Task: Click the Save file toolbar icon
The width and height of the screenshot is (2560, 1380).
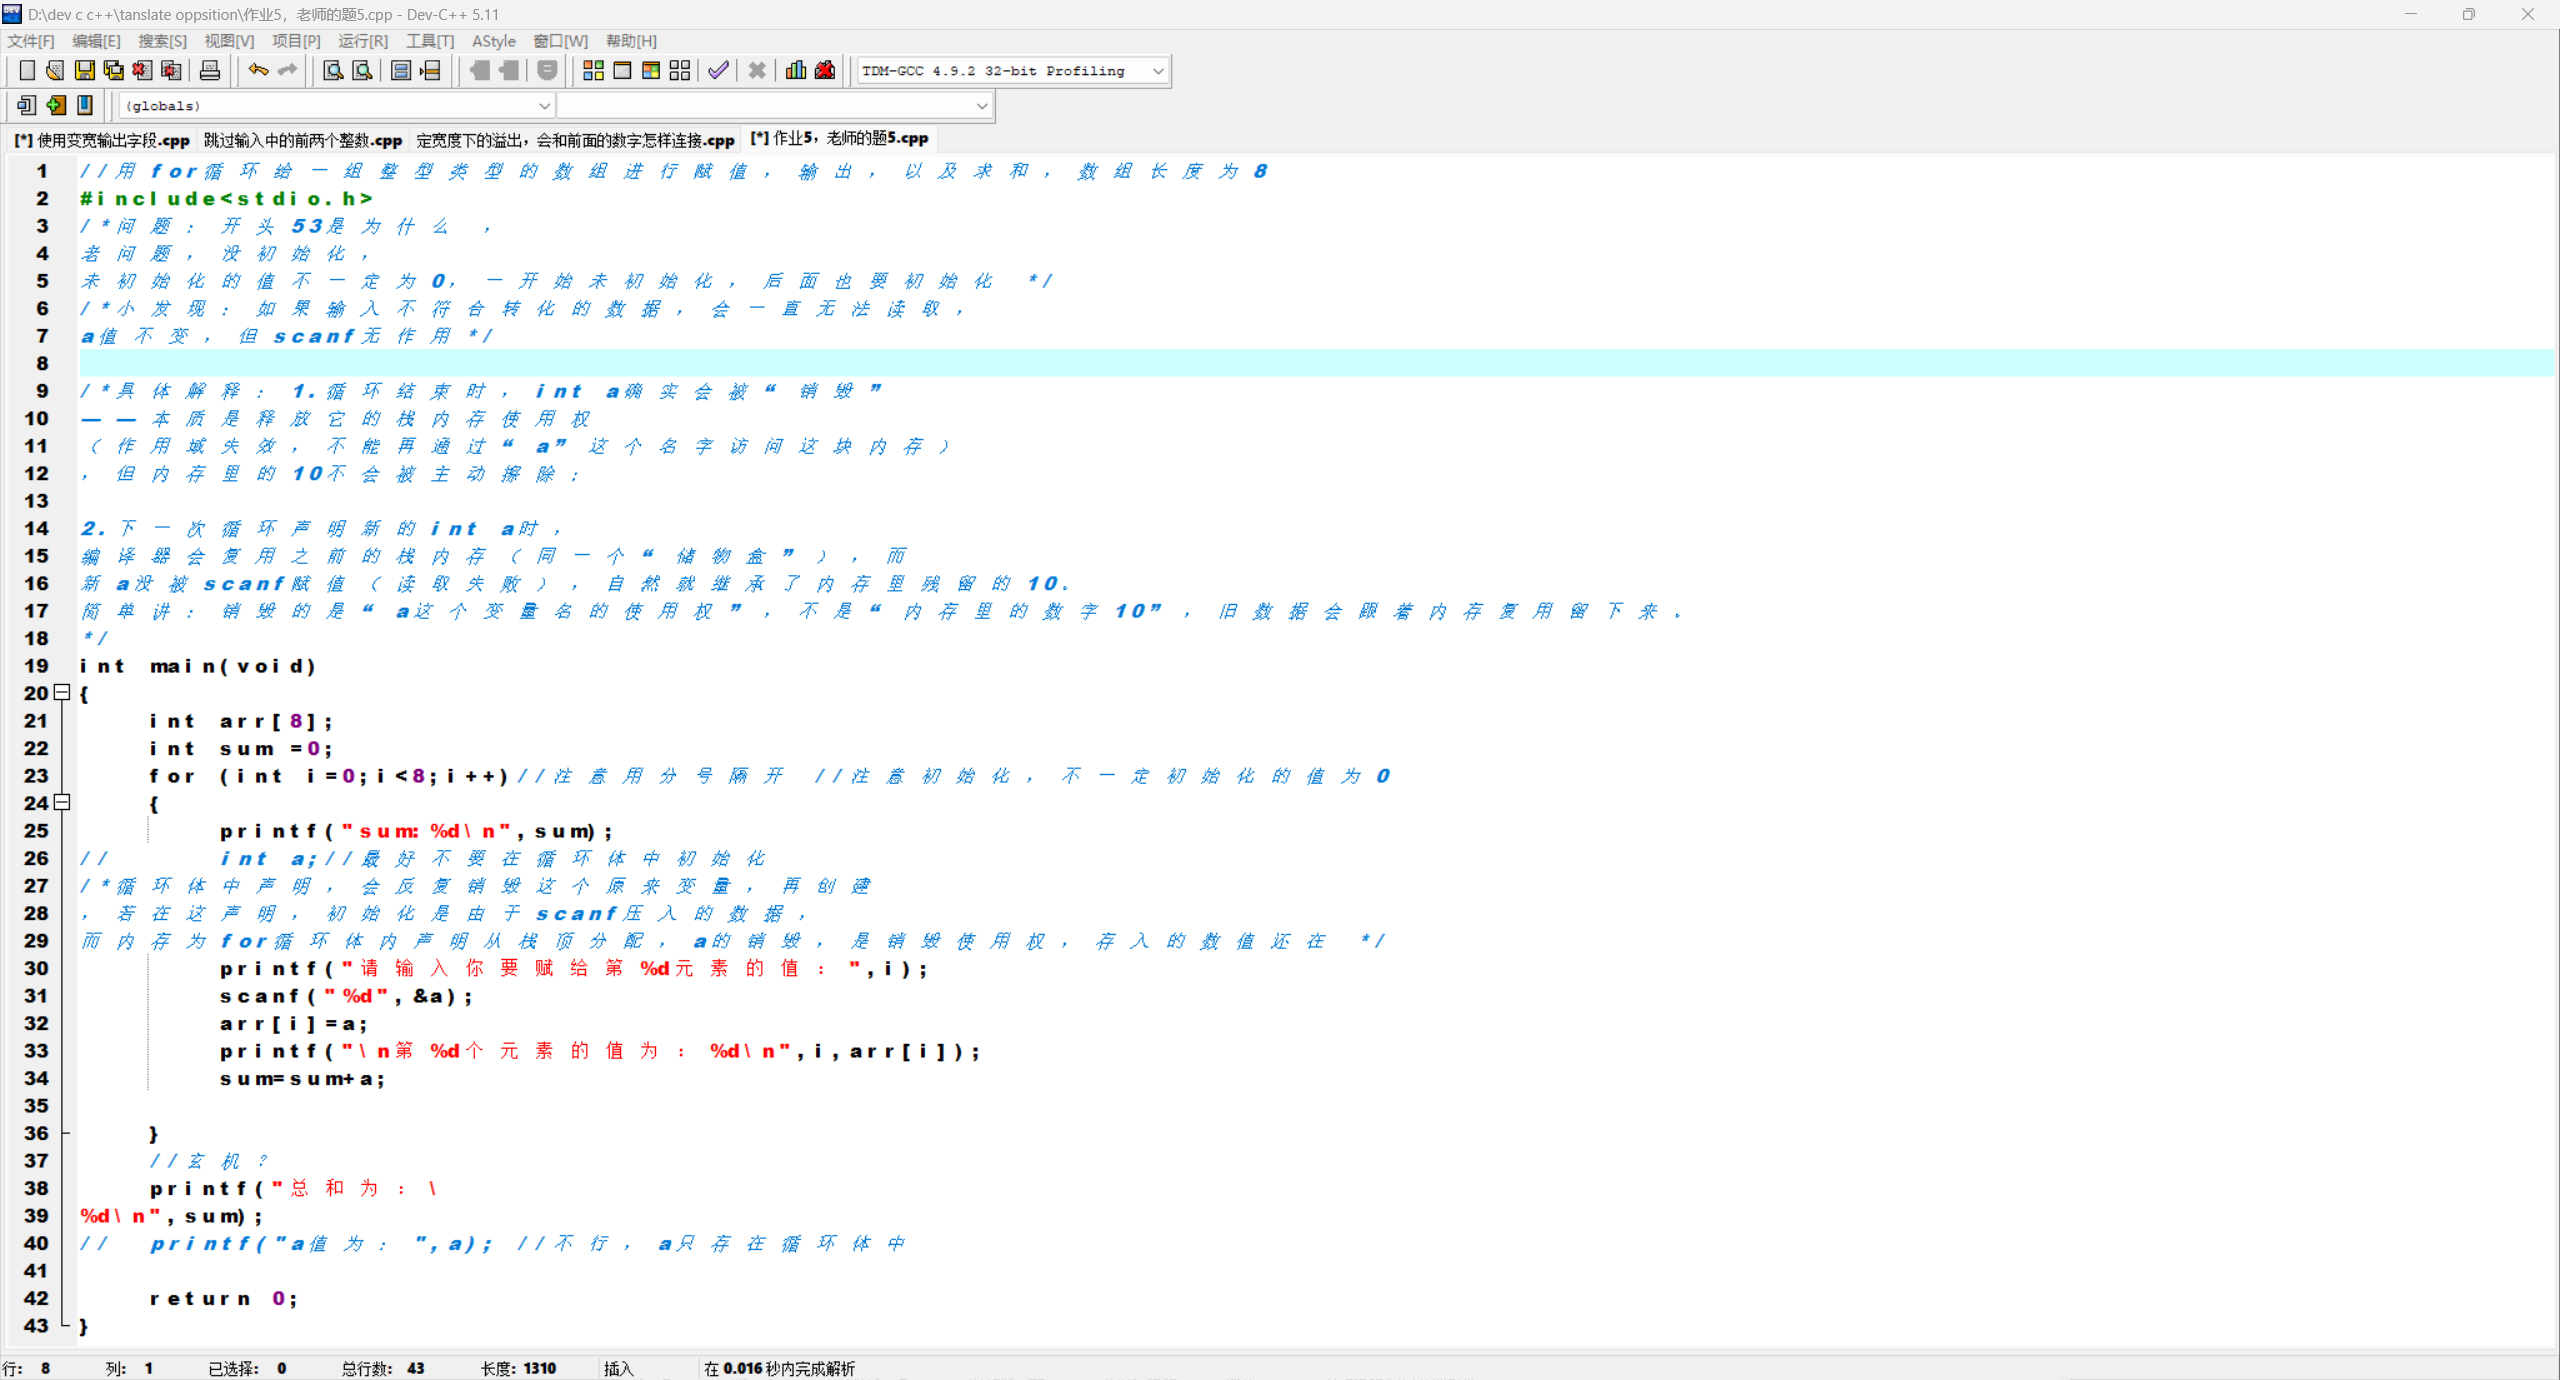Action: pos(85,70)
